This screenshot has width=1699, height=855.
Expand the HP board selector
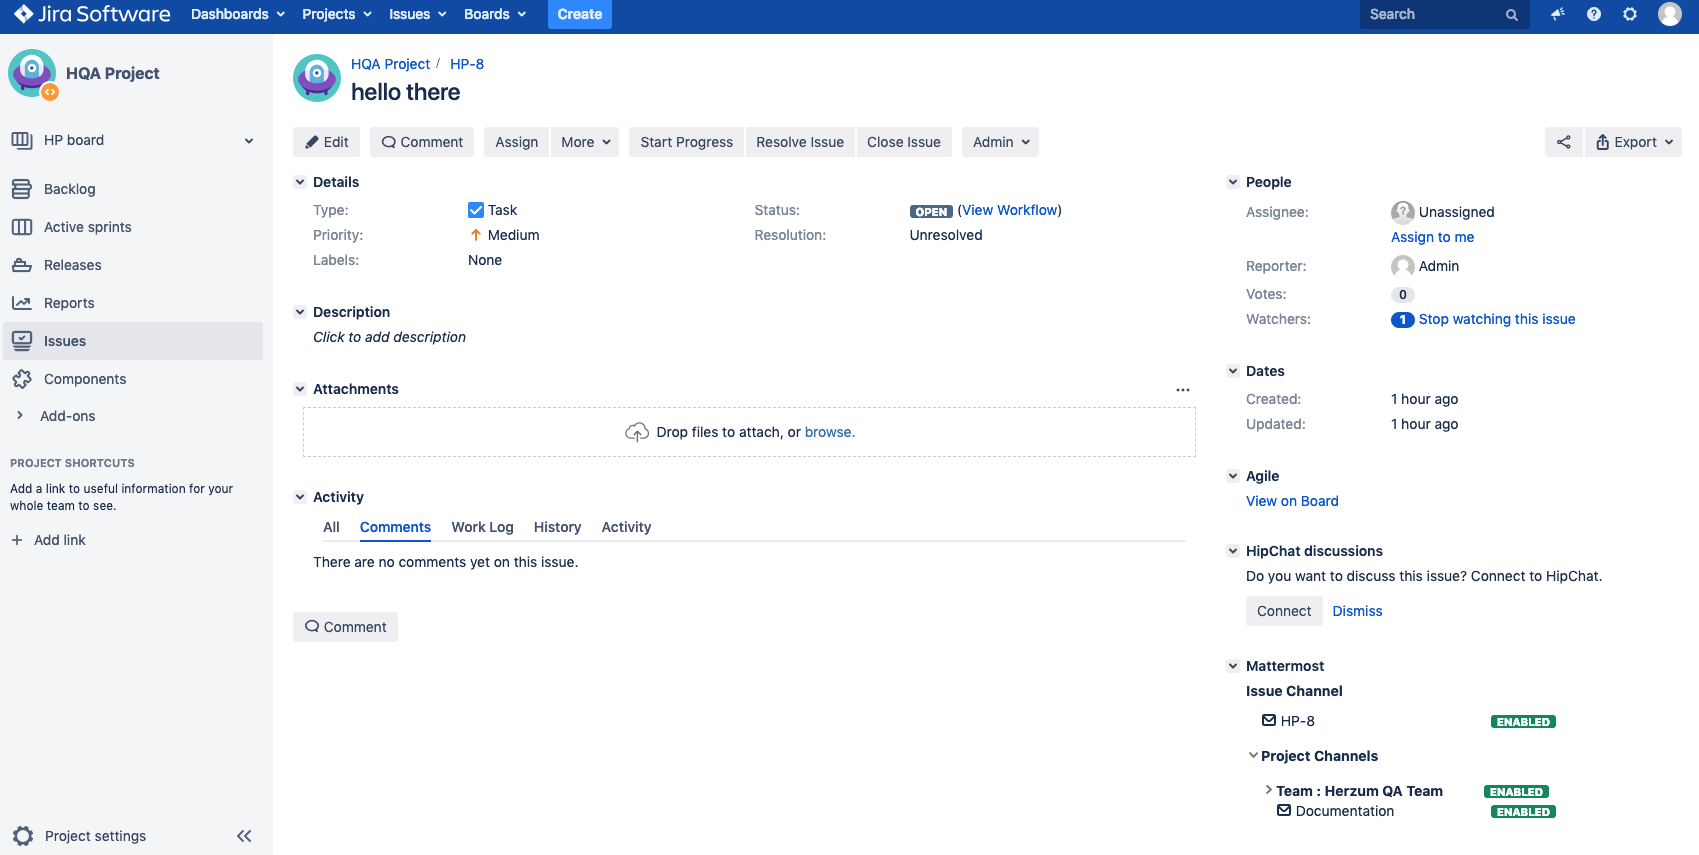click(x=249, y=141)
